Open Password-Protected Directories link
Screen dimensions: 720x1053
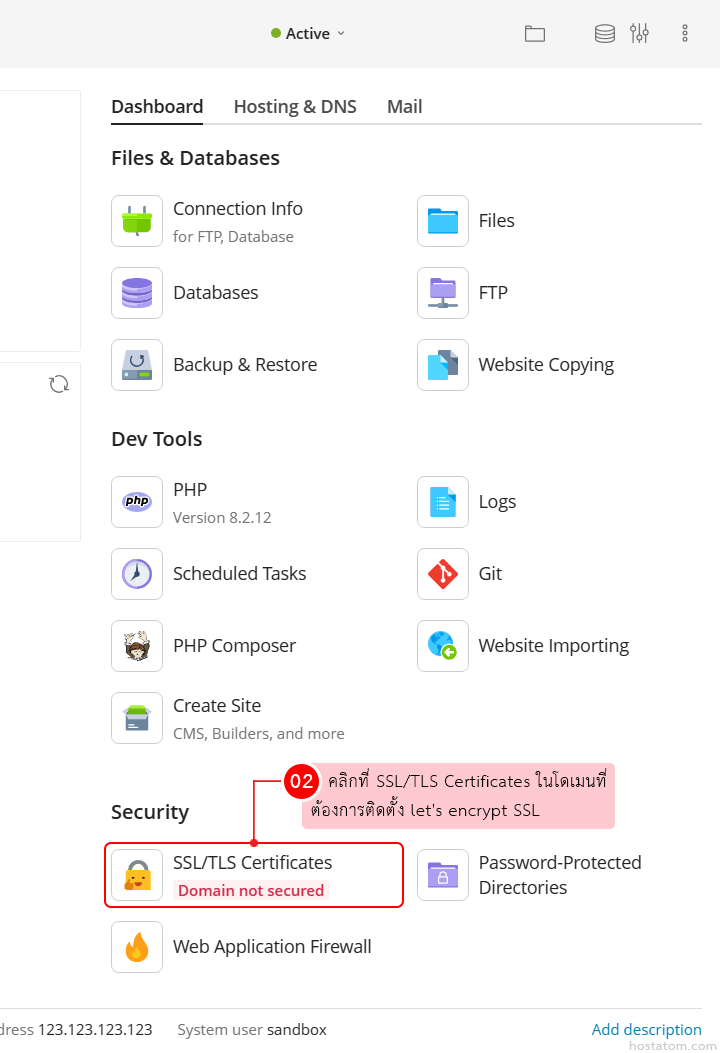[559, 875]
